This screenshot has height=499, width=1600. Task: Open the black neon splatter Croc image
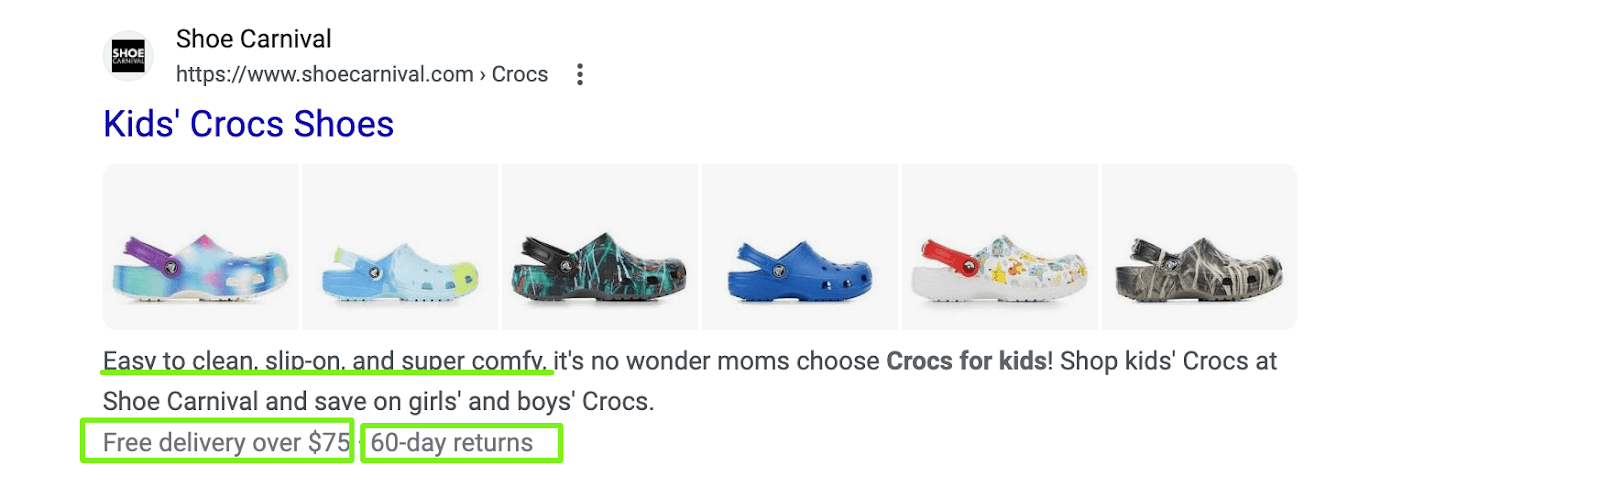[x=600, y=247]
